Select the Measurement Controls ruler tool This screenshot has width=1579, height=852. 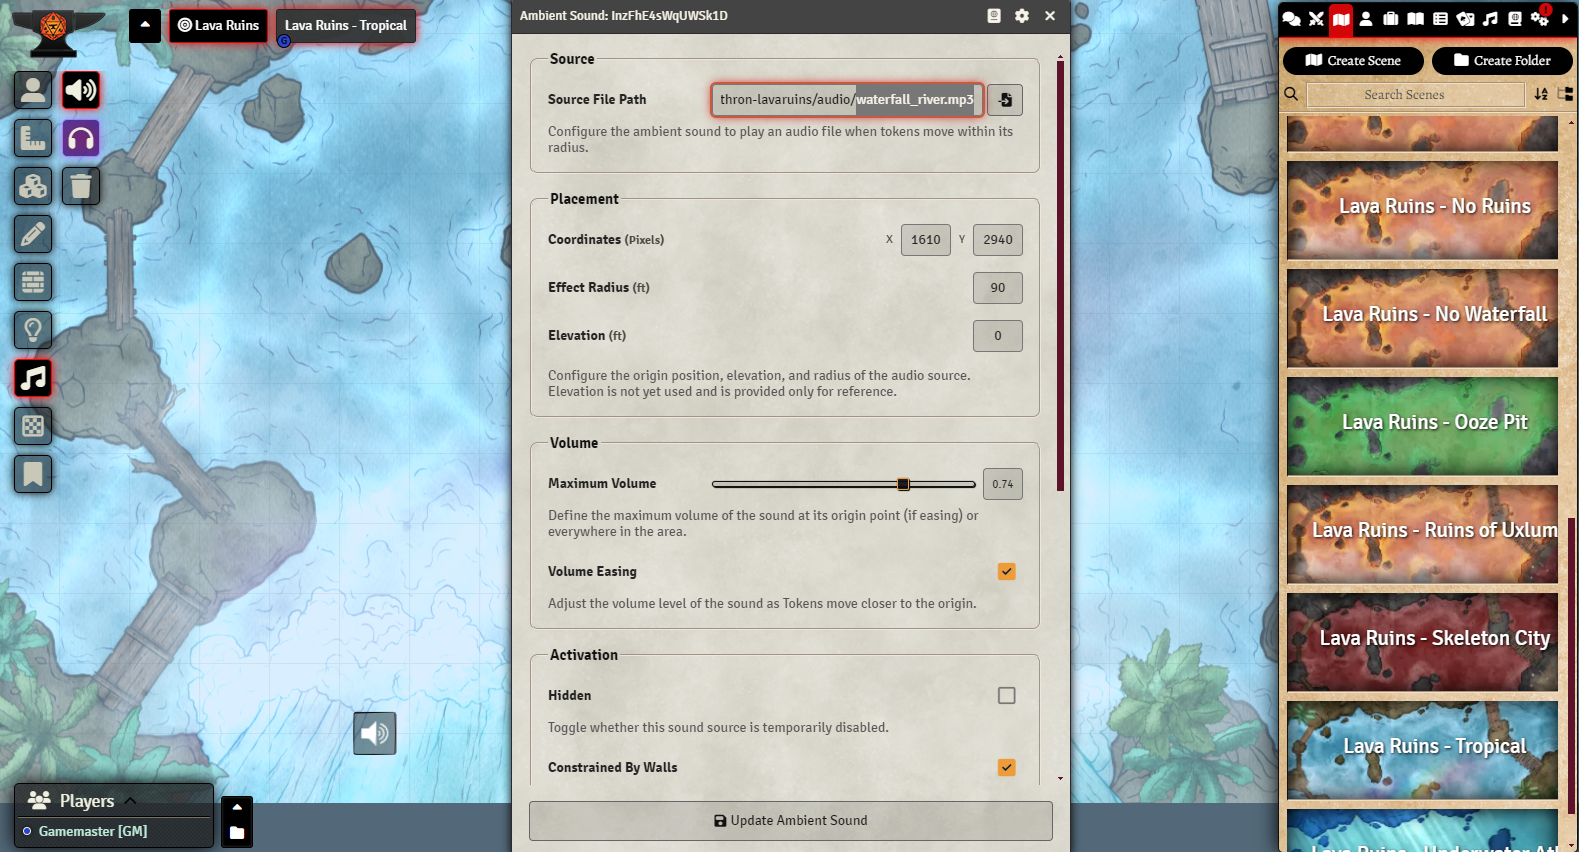pyautogui.click(x=33, y=139)
